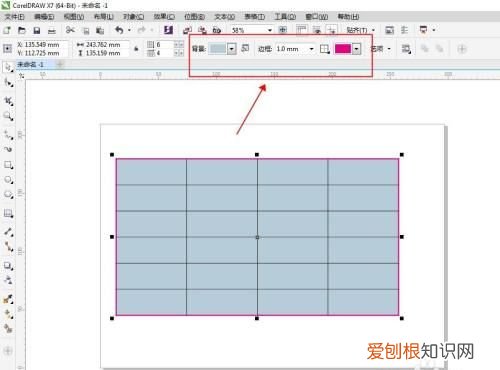The width and height of the screenshot is (500, 370).
Task: Open the 窗口(W) menu
Action: click(x=317, y=16)
